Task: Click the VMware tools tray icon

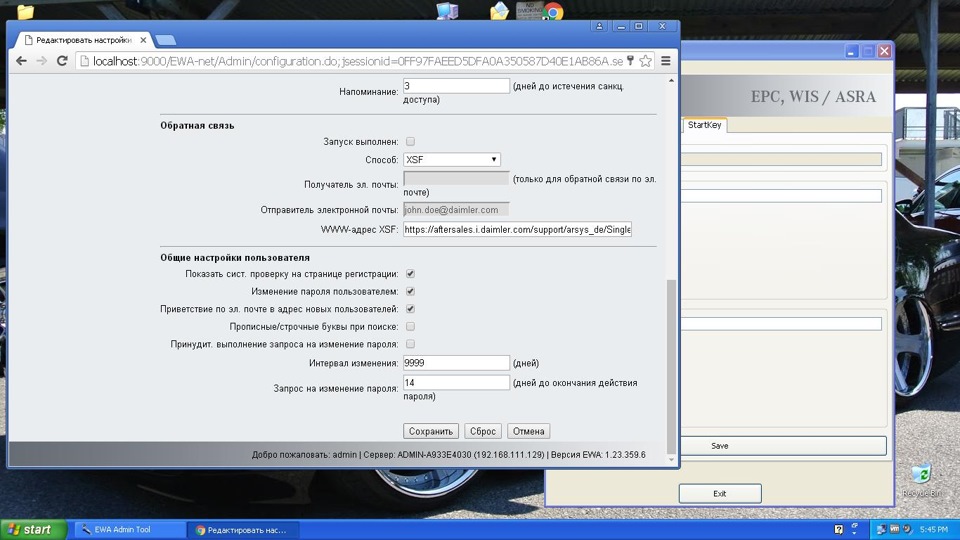Action: click(x=894, y=530)
